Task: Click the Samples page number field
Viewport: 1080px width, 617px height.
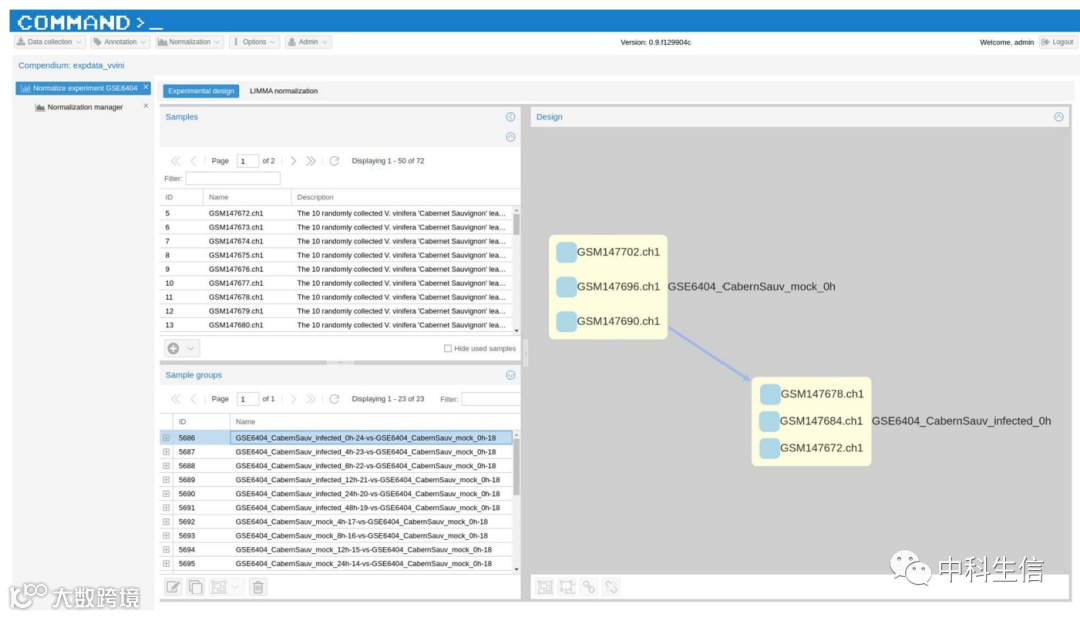Action: coord(247,161)
